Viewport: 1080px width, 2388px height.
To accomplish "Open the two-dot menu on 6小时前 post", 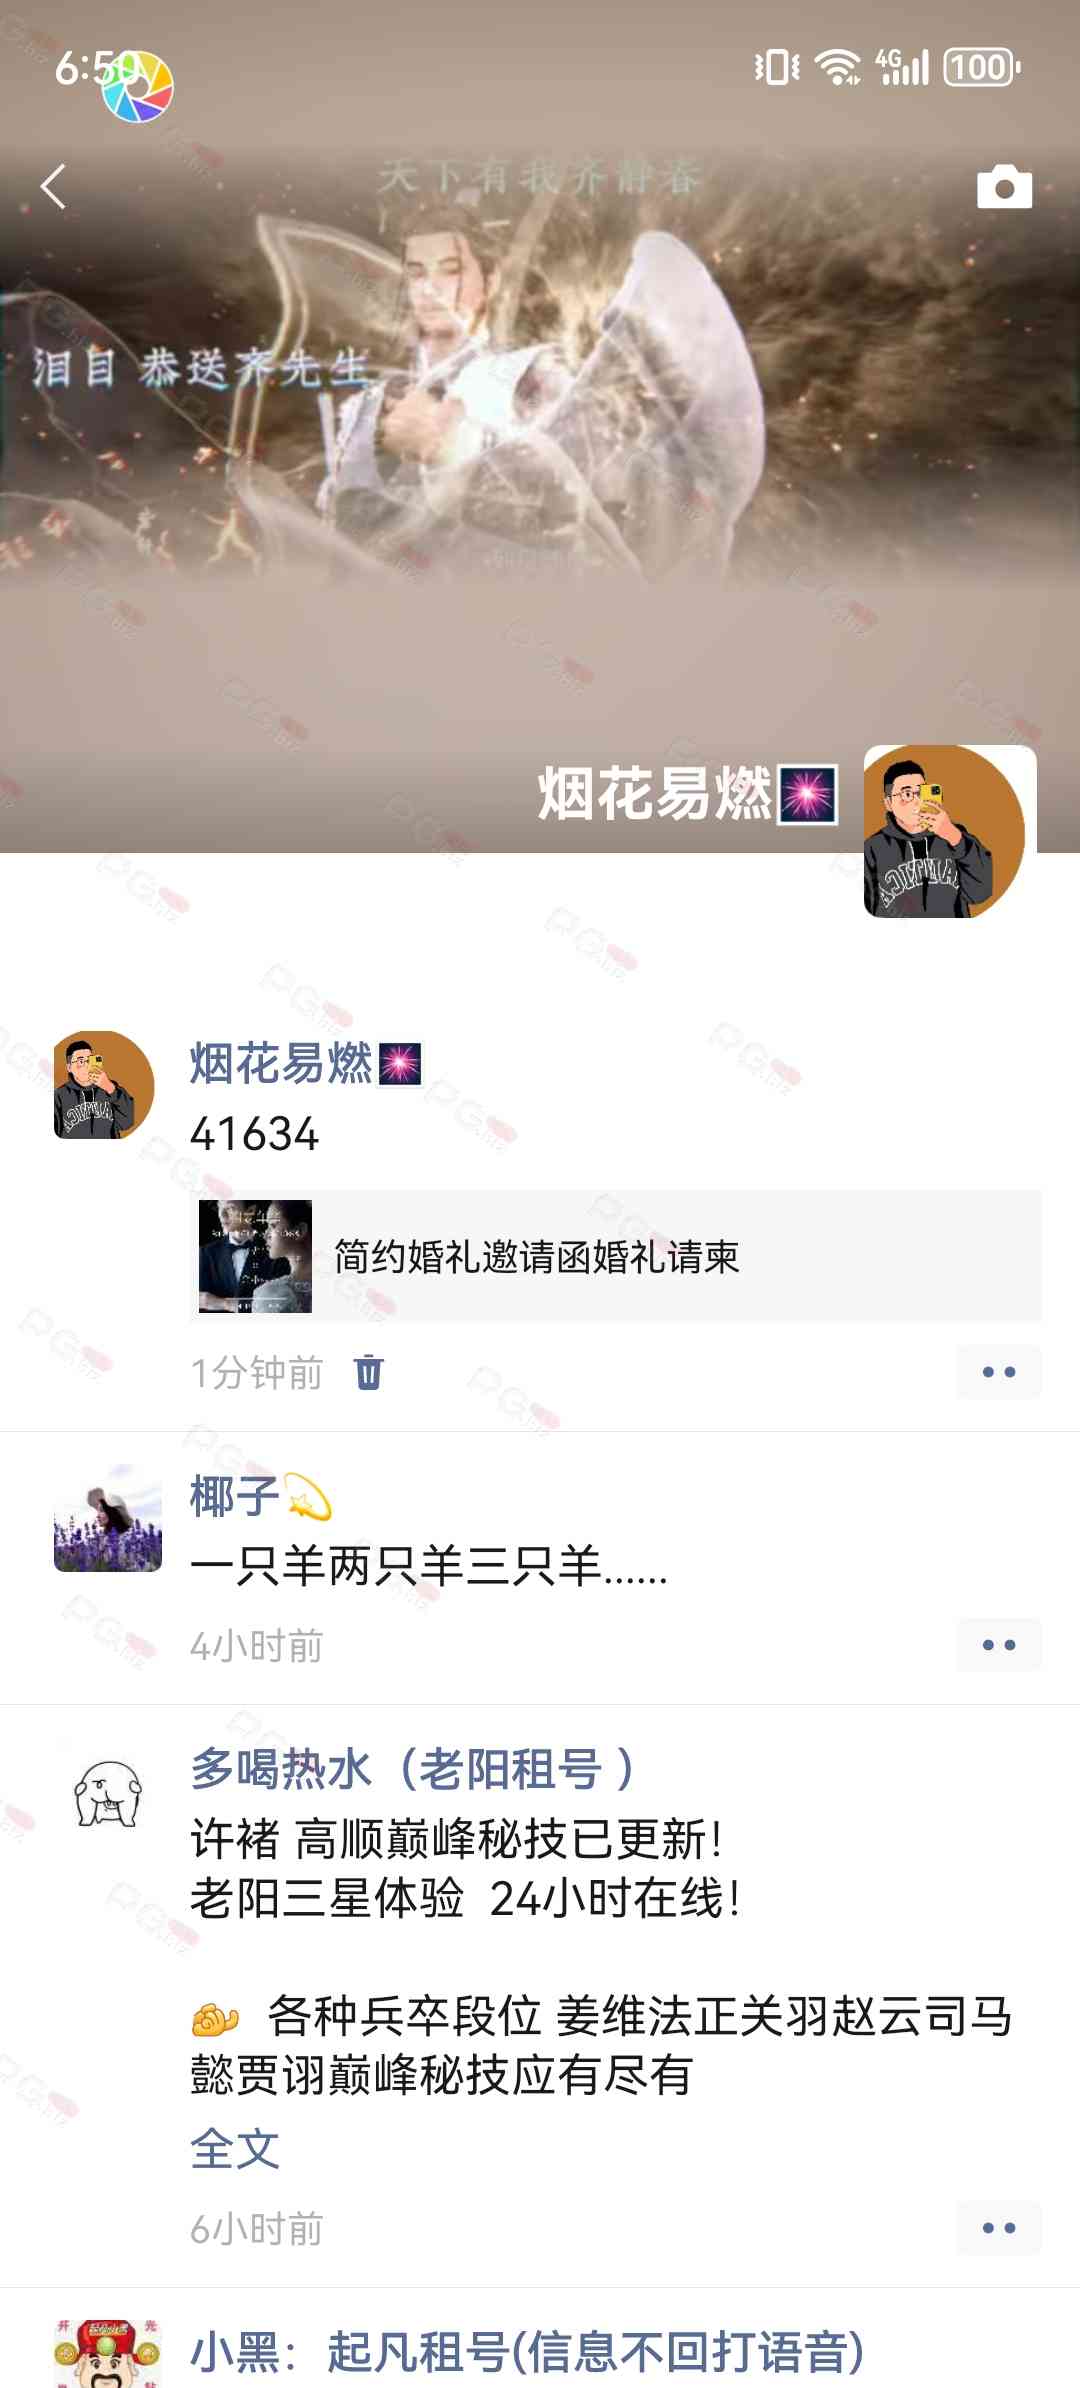I will tap(998, 2228).
